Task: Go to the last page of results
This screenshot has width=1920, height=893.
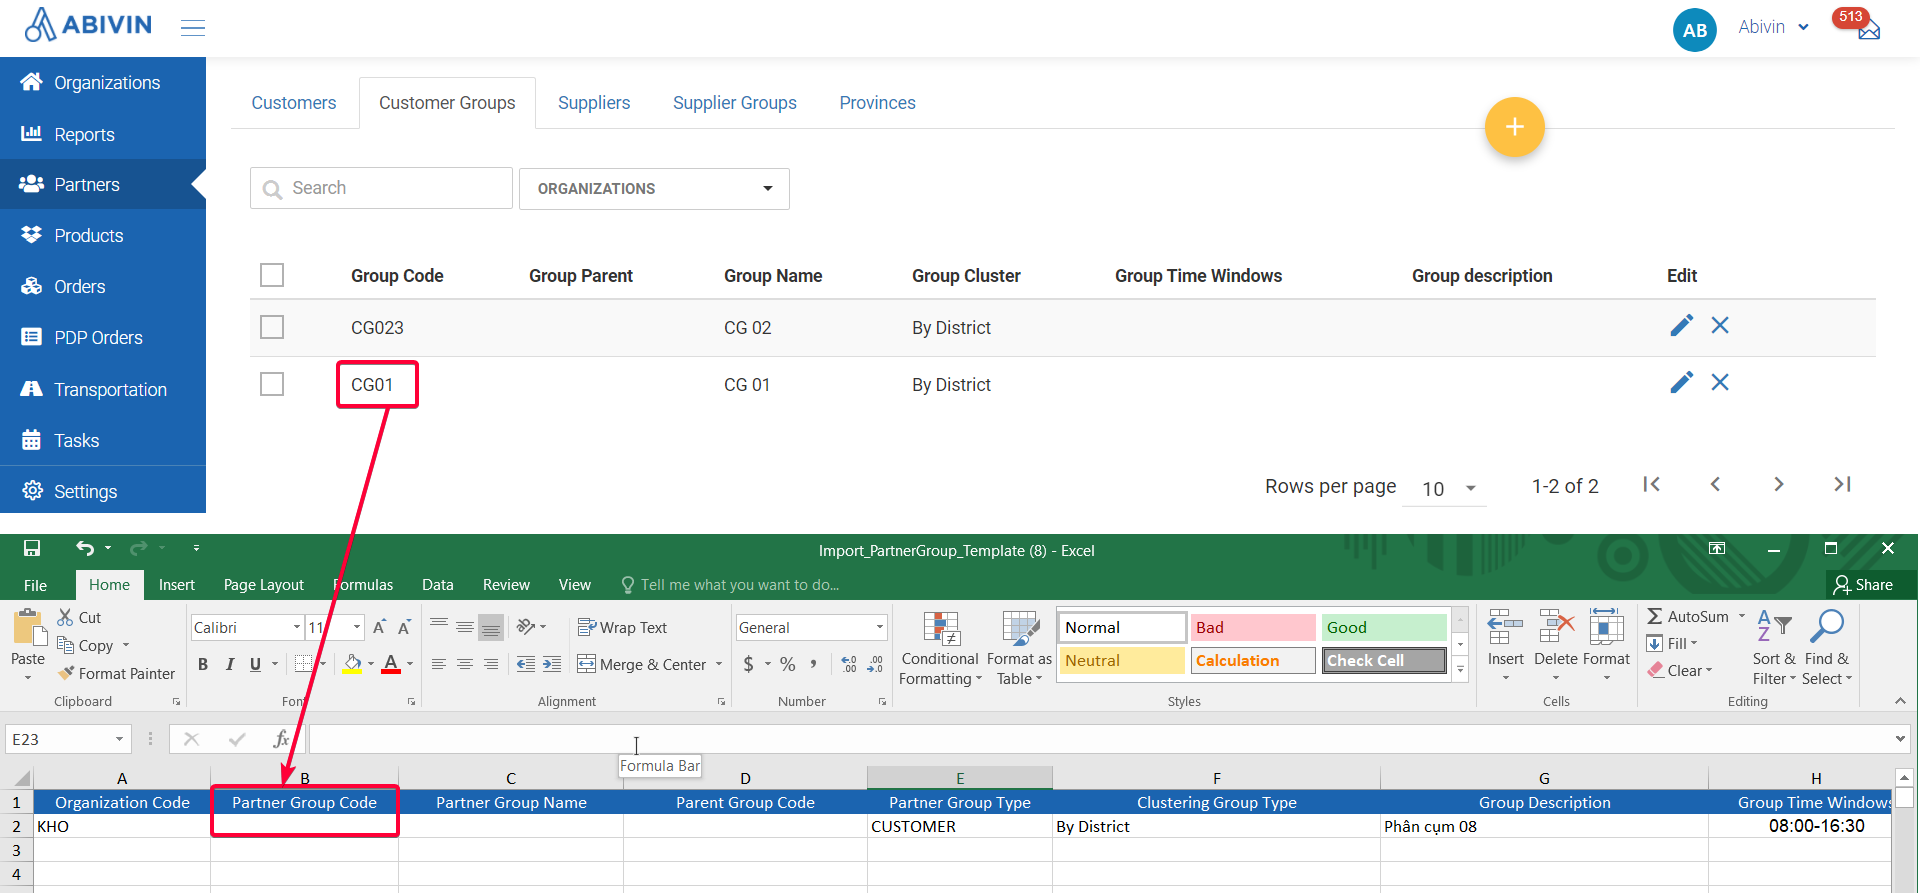Action: pos(1842,484)
